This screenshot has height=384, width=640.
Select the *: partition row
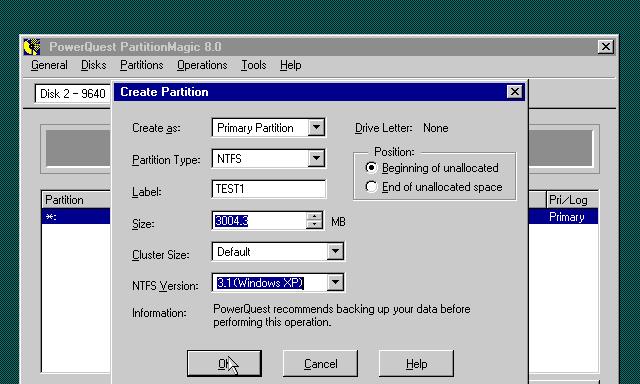point(76,217)
